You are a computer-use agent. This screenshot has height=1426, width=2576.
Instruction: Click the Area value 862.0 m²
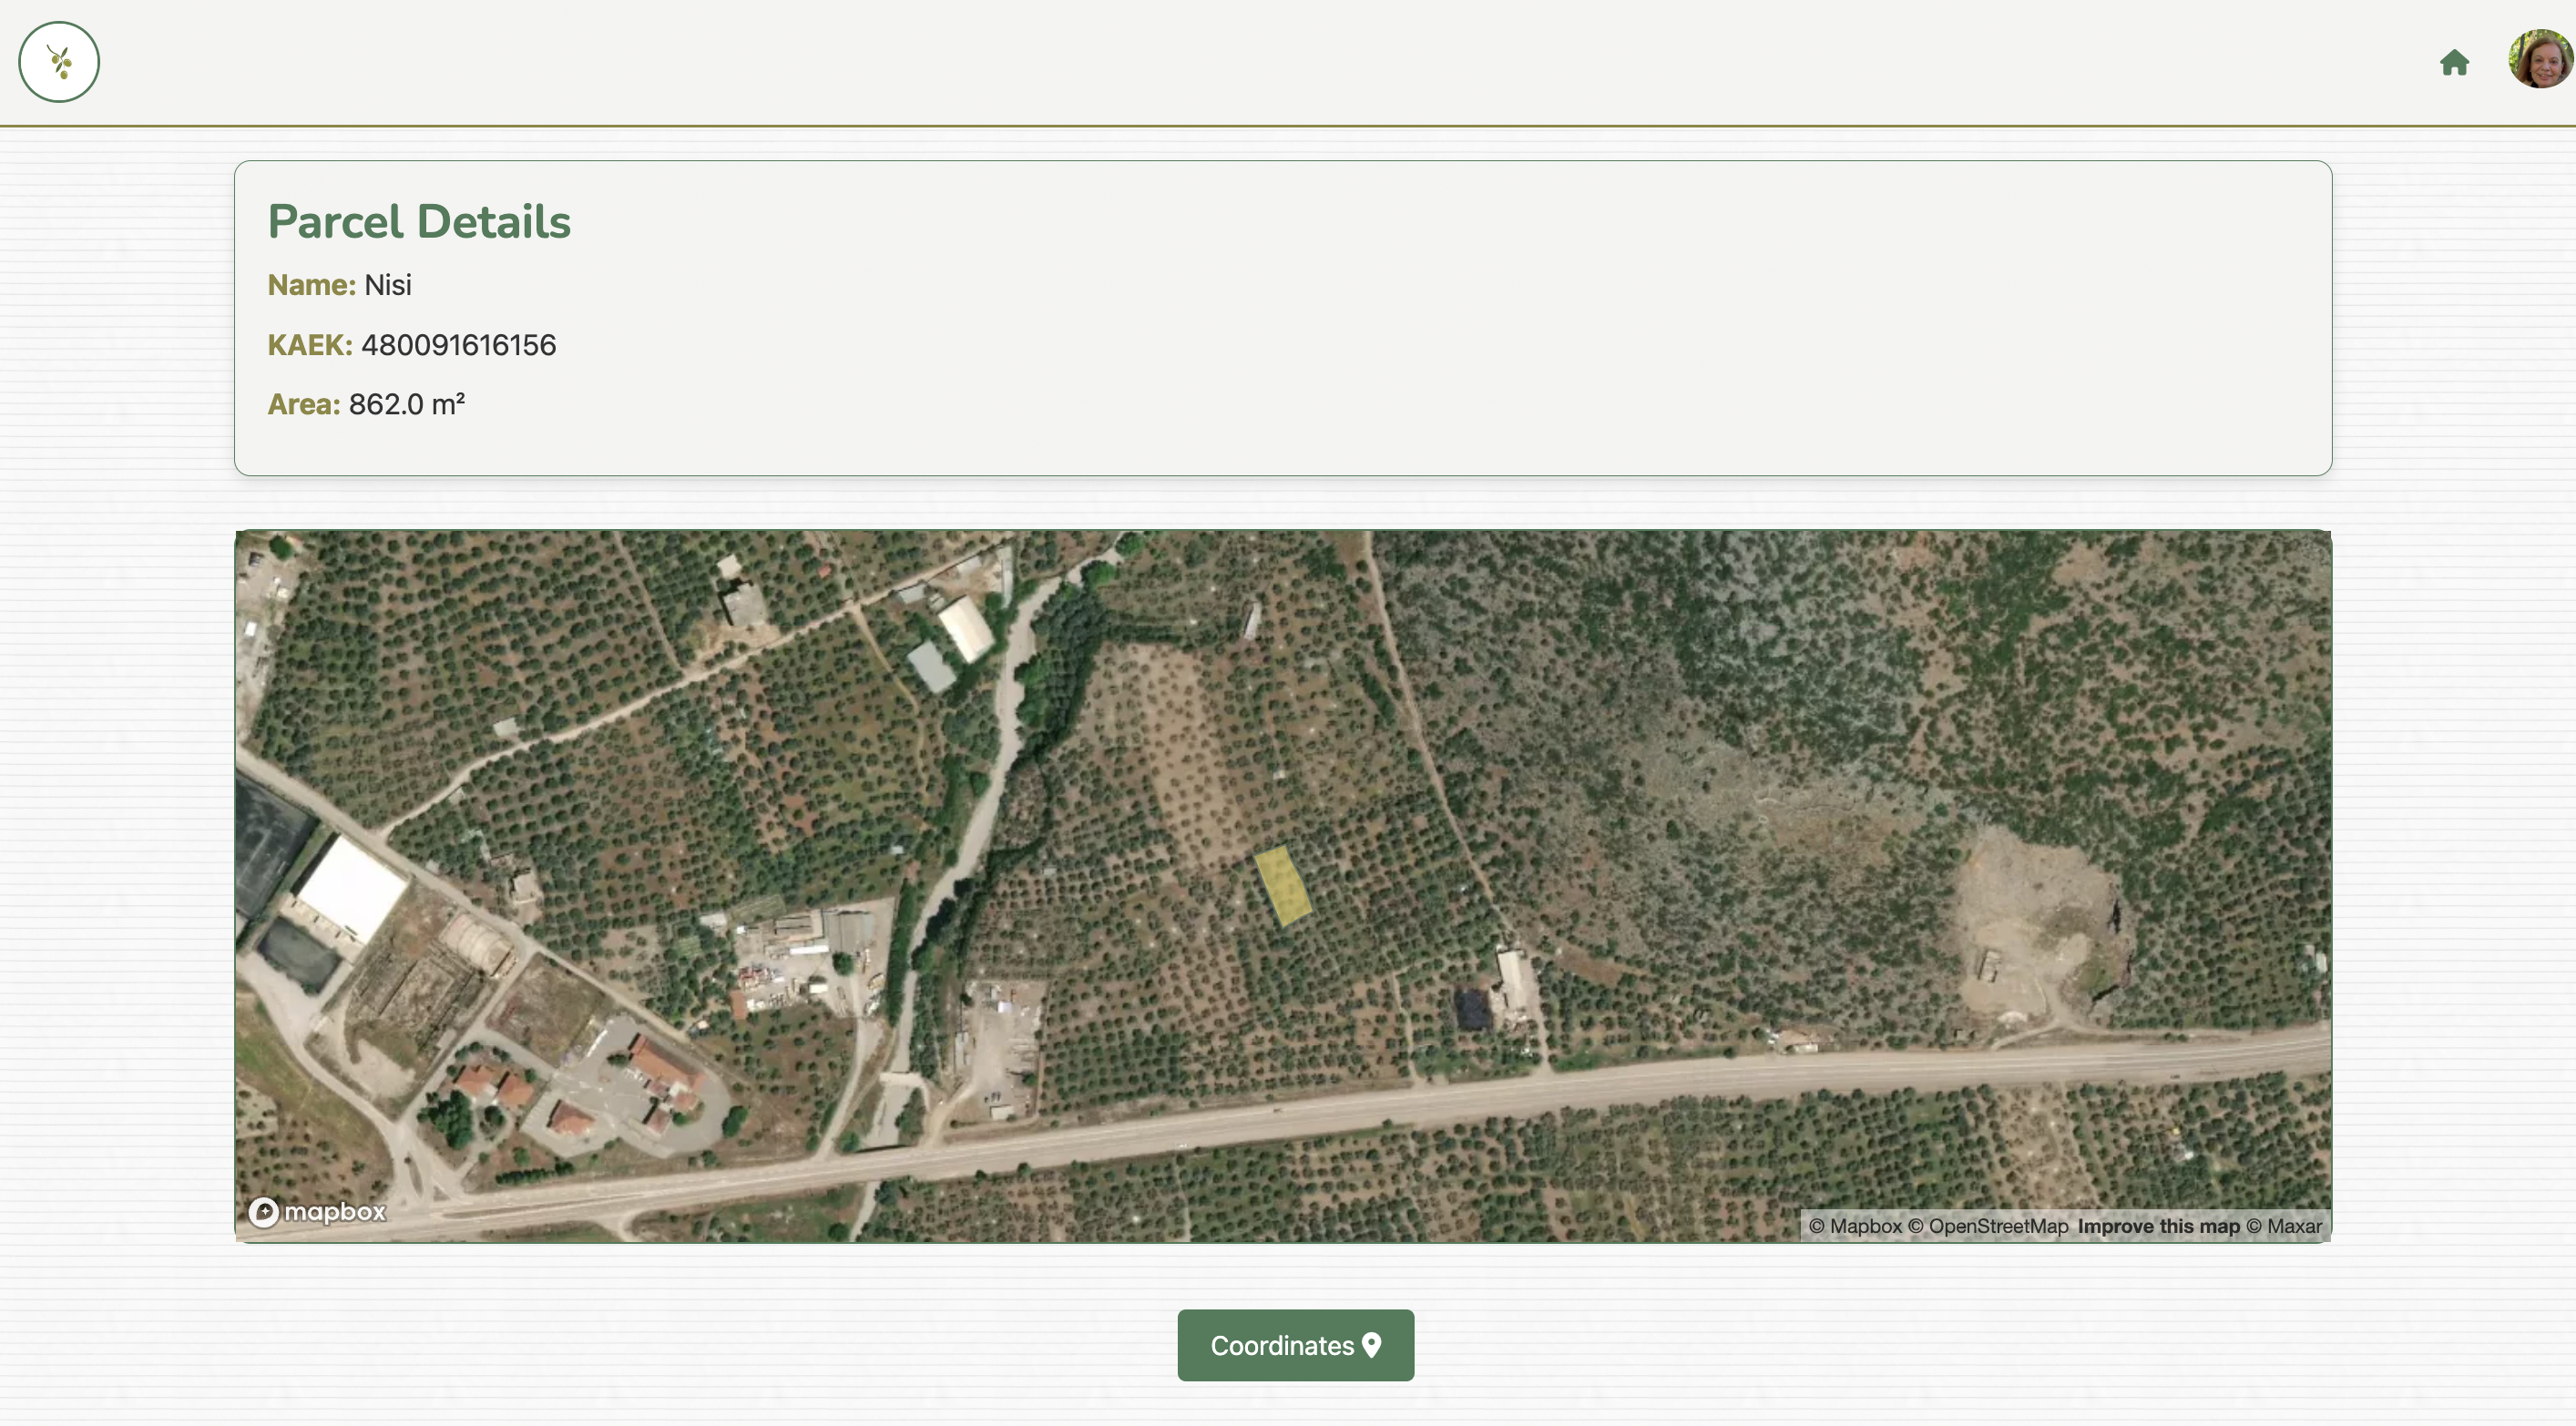(x=405, y=404)
